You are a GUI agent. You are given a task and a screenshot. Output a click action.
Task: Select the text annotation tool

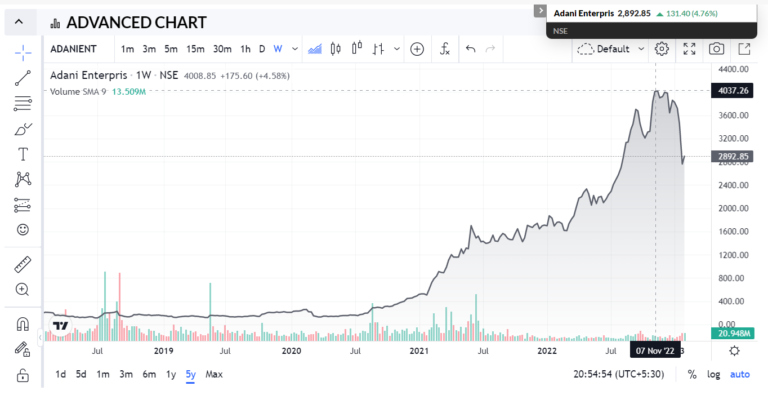point(23,154)
